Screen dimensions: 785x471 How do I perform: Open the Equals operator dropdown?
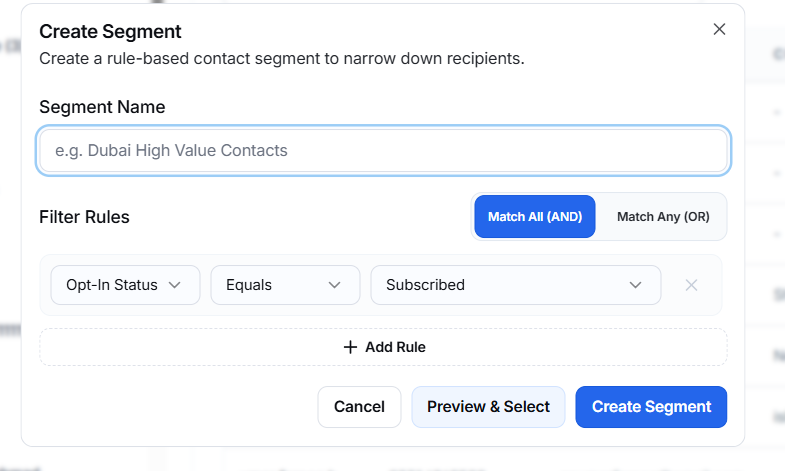pos(285,285)
